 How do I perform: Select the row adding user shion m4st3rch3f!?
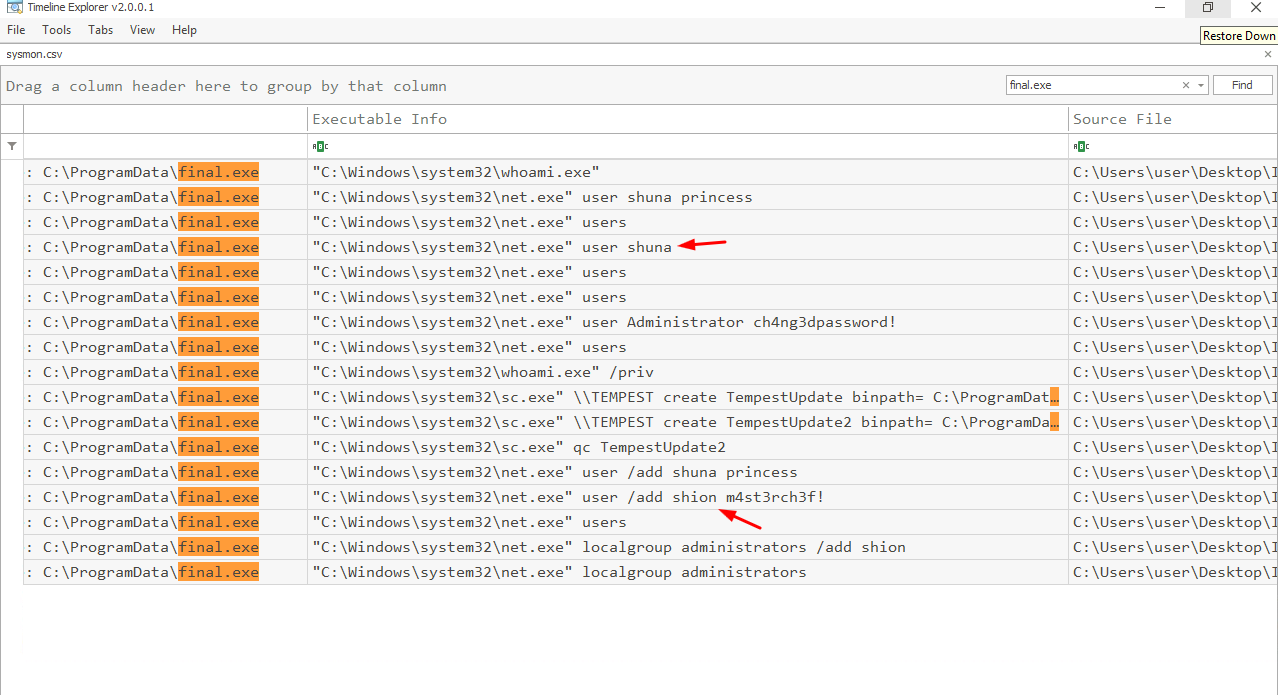pos(568,497)
